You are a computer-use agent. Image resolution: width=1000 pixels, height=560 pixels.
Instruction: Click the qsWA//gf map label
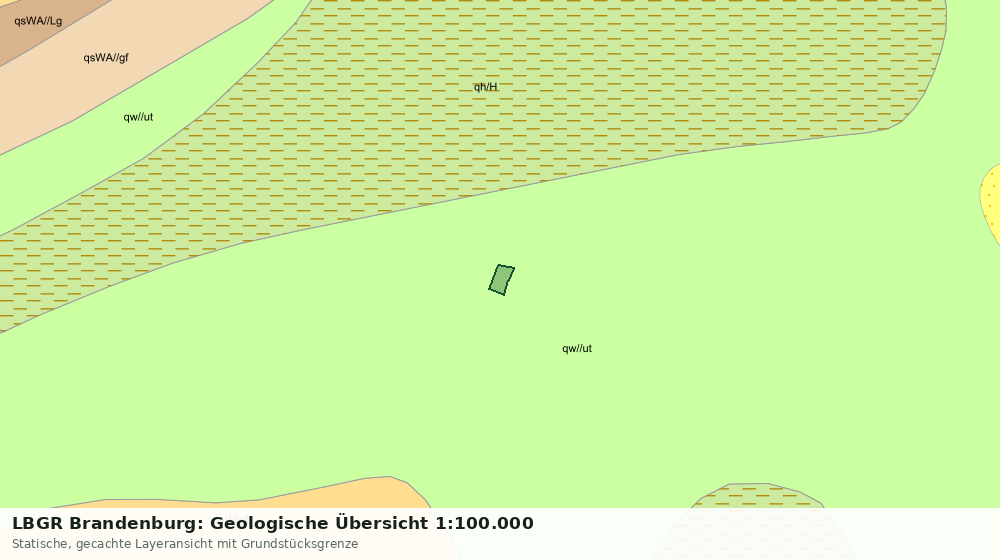106,58
